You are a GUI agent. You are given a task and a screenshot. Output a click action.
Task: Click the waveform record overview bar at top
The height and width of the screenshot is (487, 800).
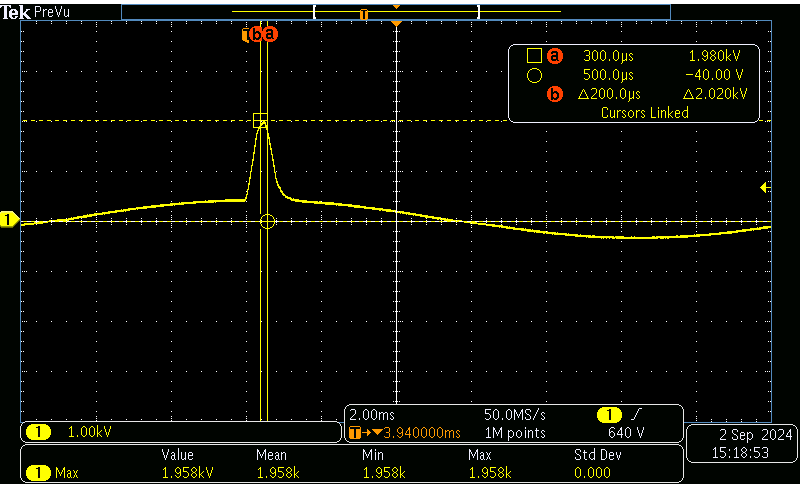[x=396, y=12]
